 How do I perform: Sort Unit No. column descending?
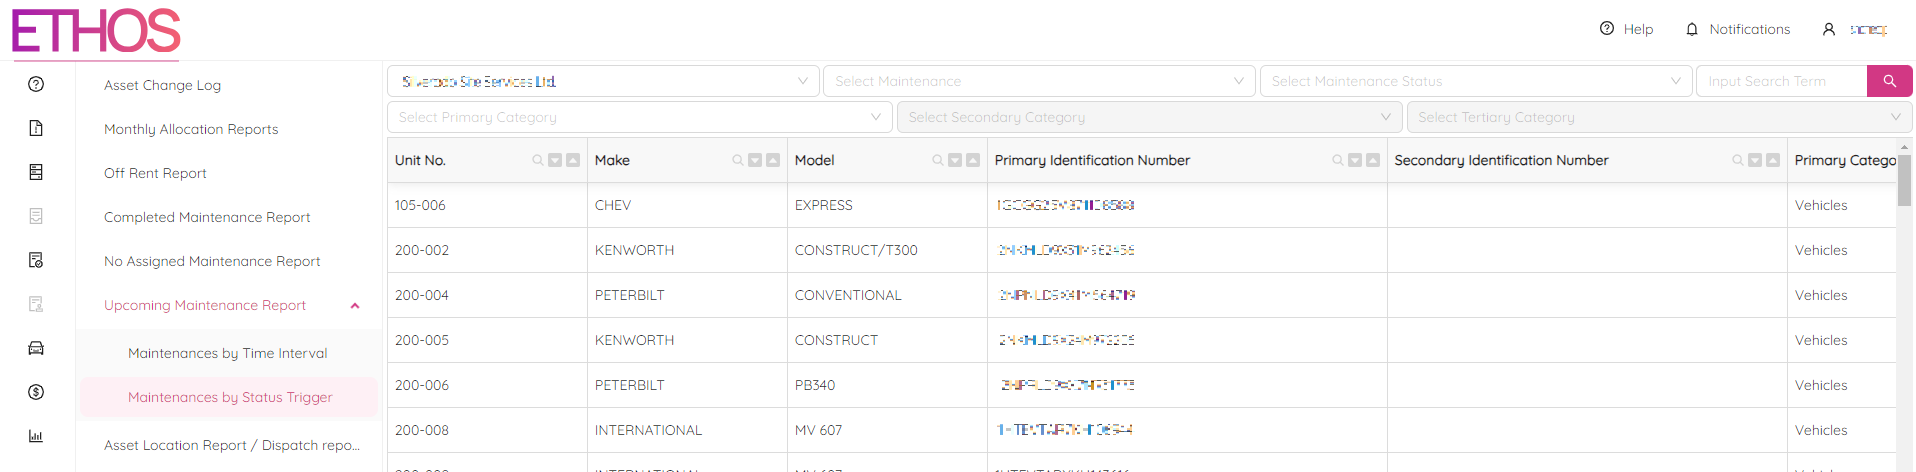pos(555,160)
